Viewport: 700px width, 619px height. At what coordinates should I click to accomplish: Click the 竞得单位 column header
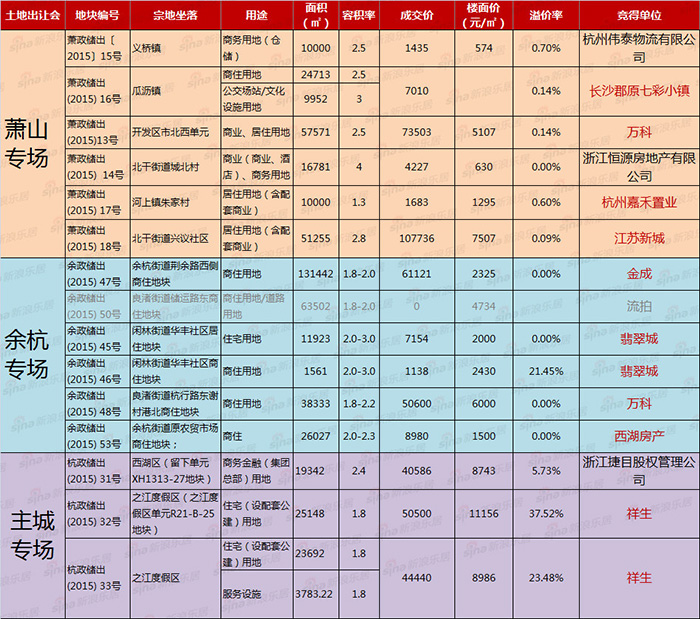[x=638, y=17]
